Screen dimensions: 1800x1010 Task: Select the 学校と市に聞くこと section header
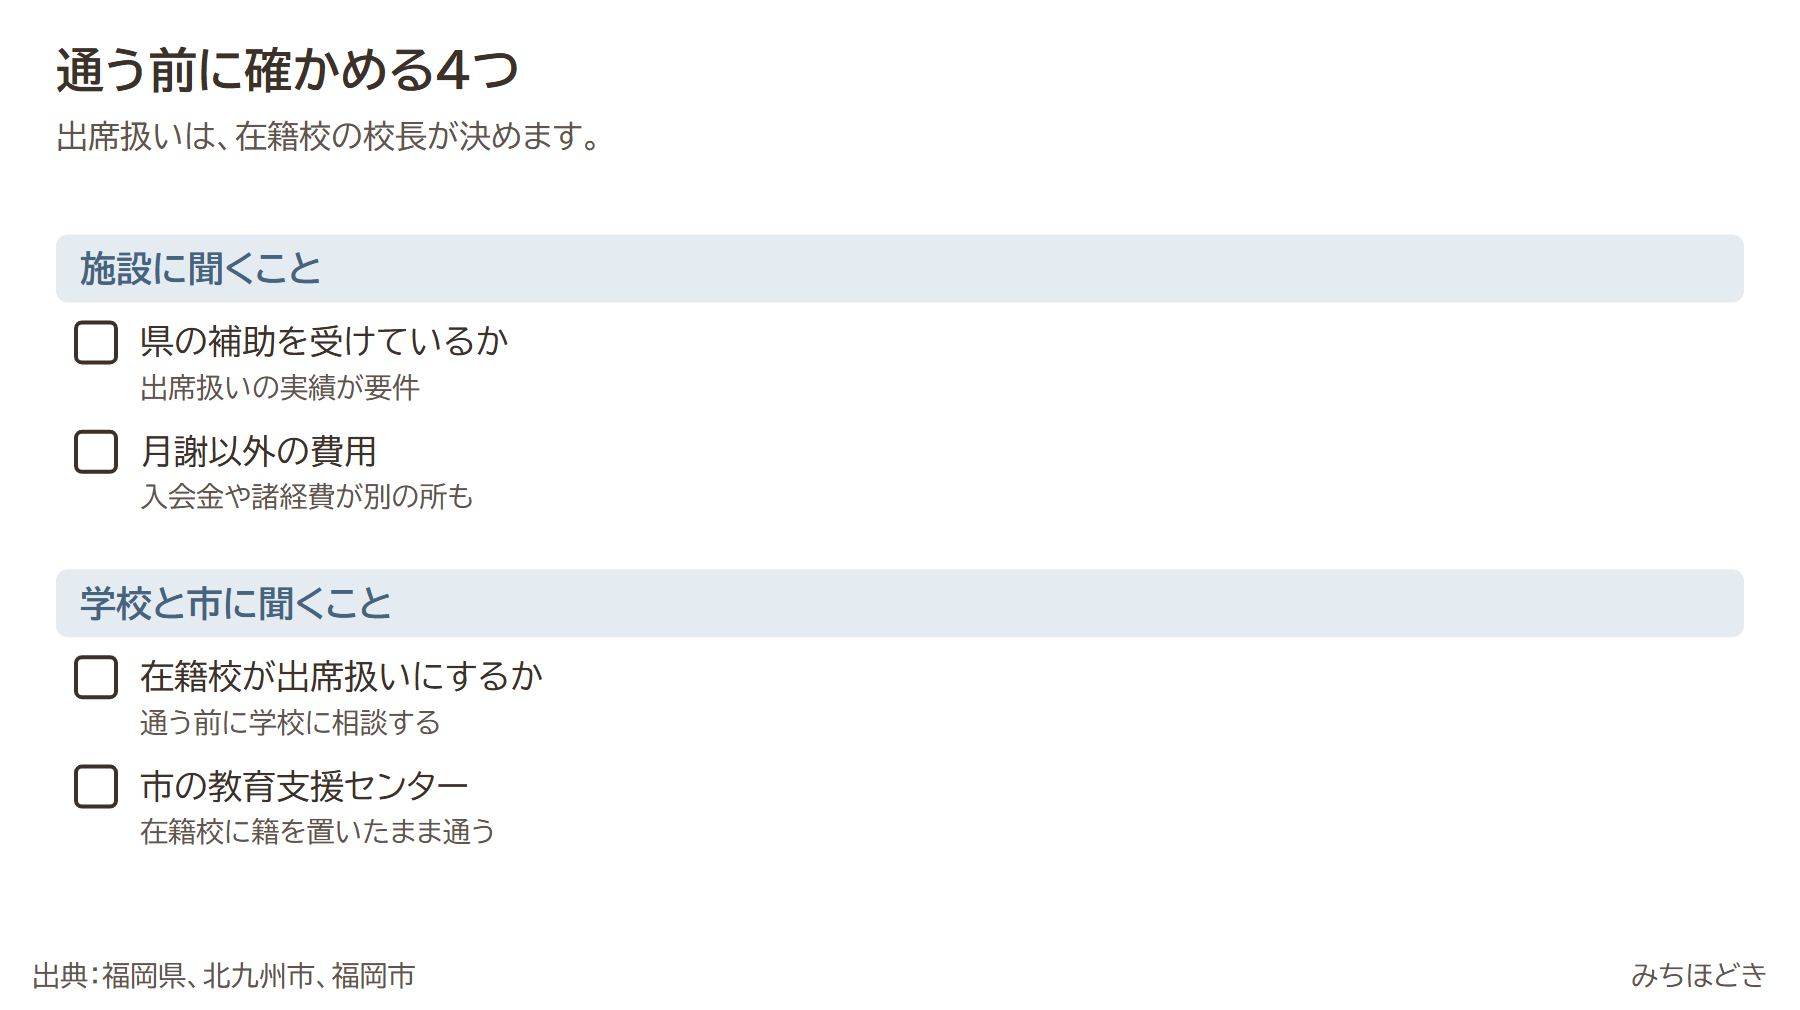pyautogui.click(x=900, y=604)
